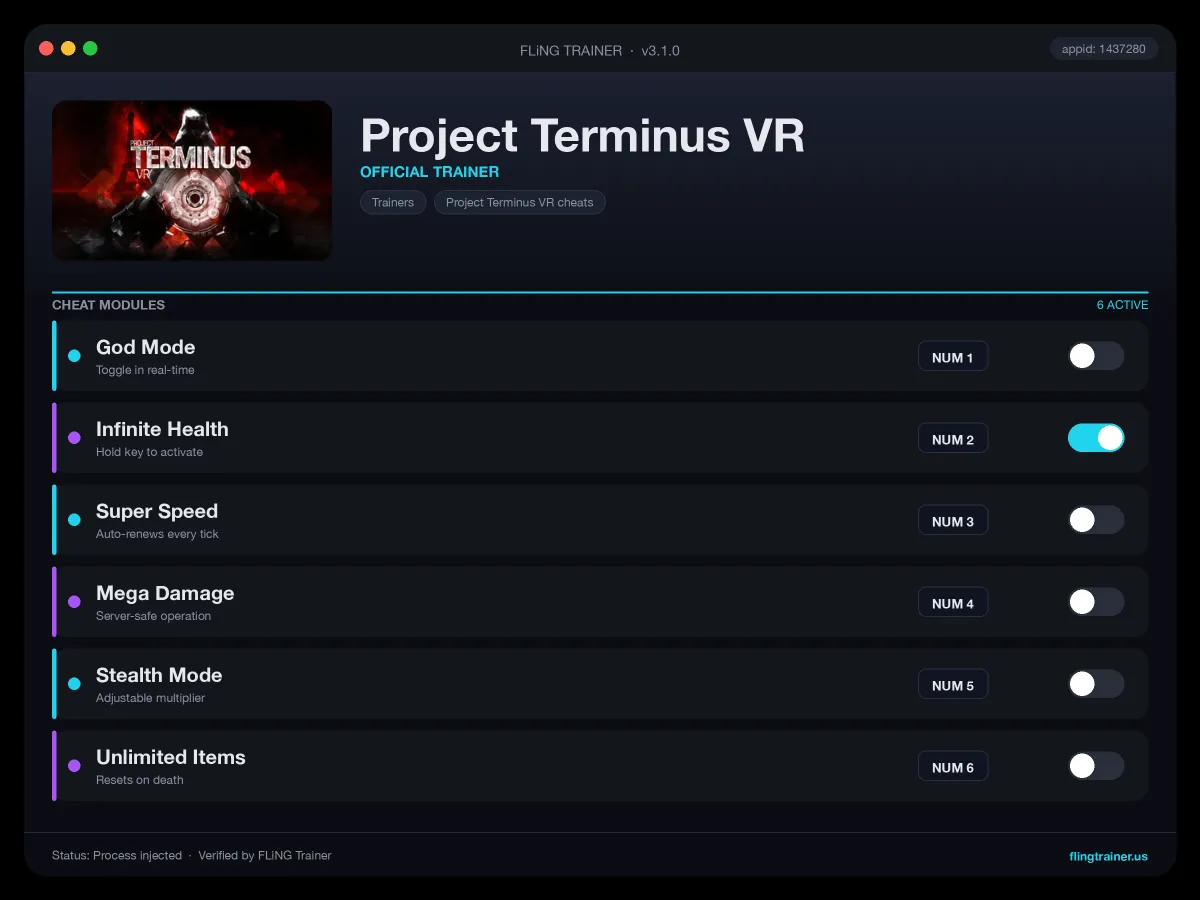Click the God Mode title

coord(145,347)
